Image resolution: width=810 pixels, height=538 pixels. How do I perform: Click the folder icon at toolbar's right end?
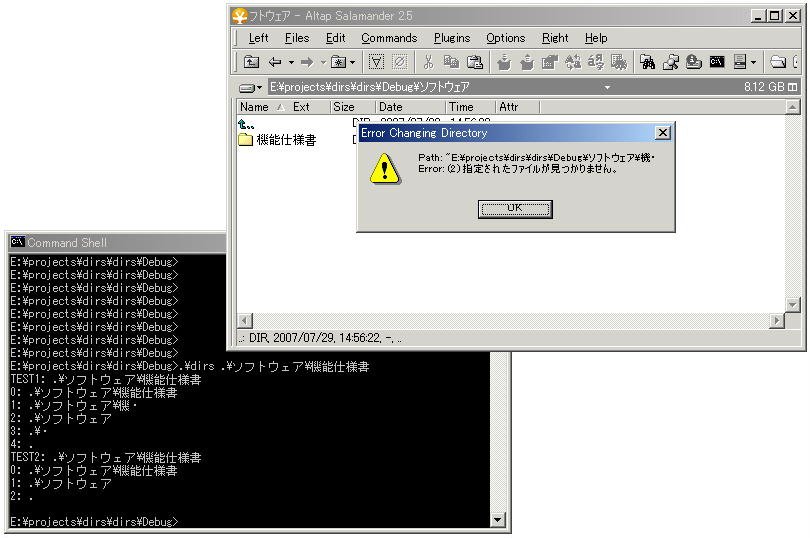[778, 63]
